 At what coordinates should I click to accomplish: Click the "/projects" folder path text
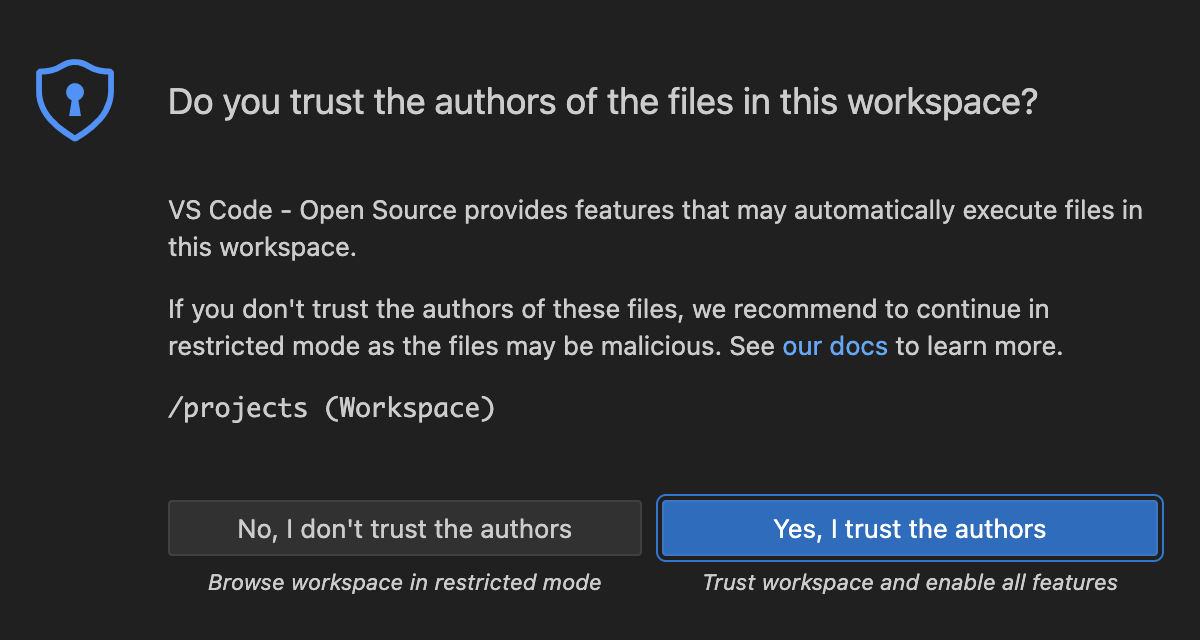238,408
